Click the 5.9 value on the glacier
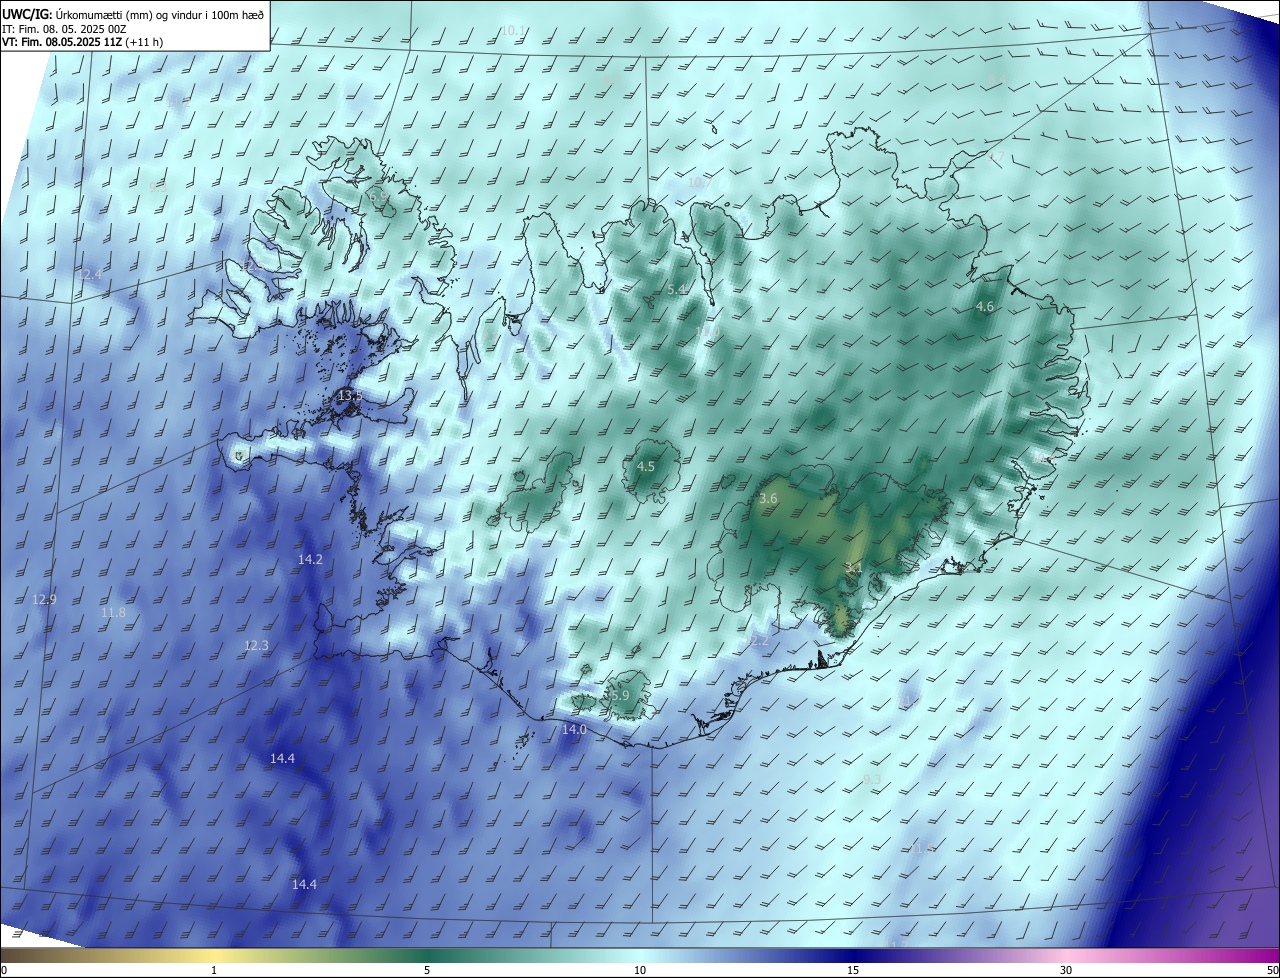The width and height of the screenshot is (1280, 978). [619, 695]
